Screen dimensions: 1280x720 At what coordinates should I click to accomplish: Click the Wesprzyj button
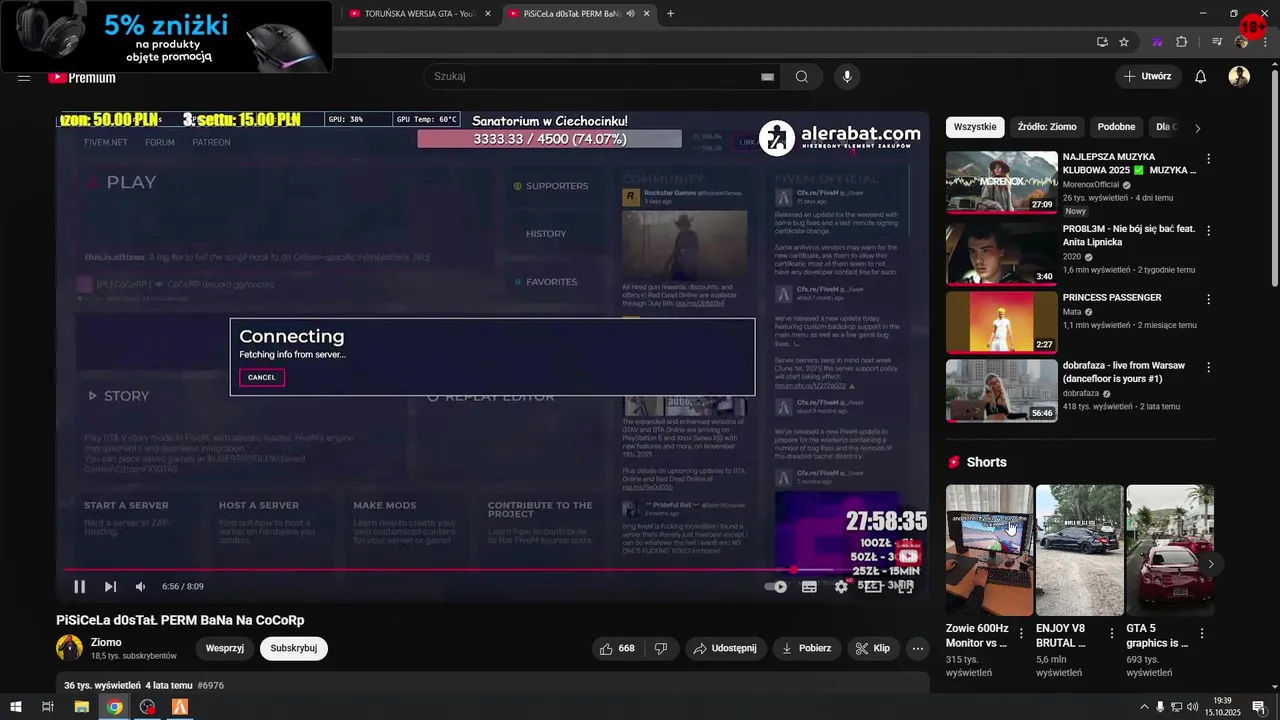[x=225, y=648]
